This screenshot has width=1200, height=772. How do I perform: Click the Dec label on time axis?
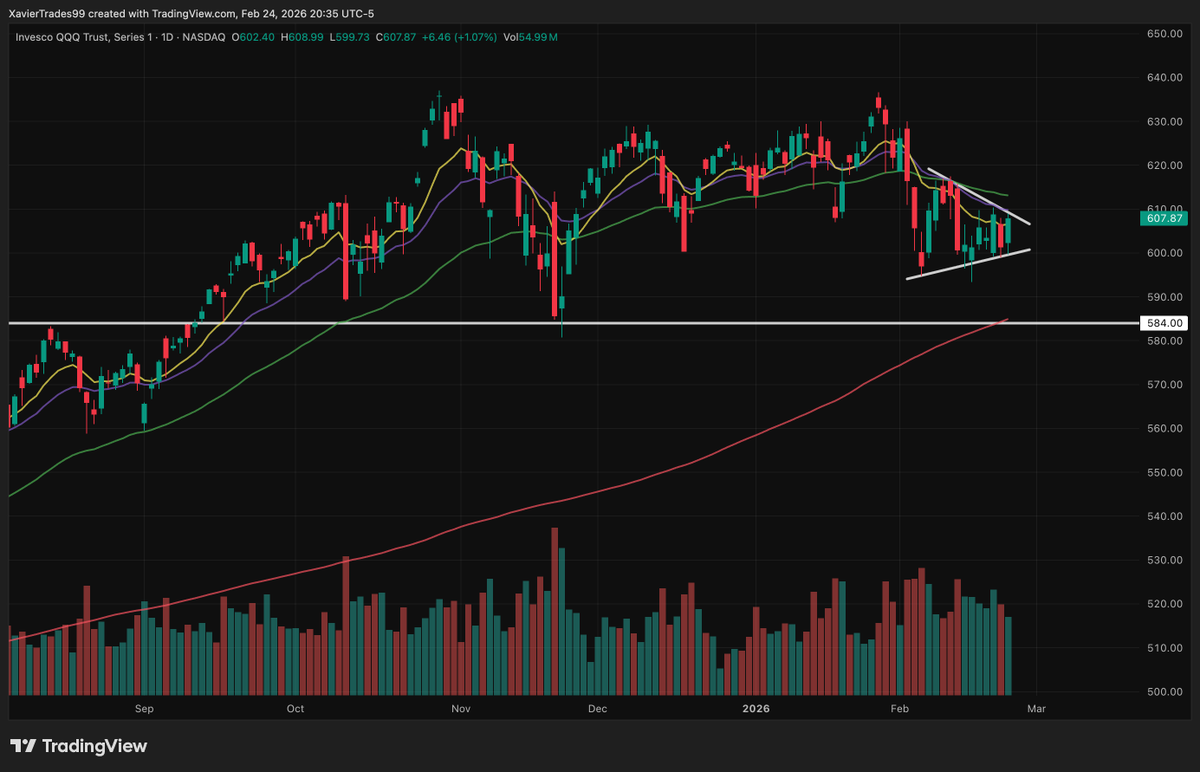[x=597, y=709]
